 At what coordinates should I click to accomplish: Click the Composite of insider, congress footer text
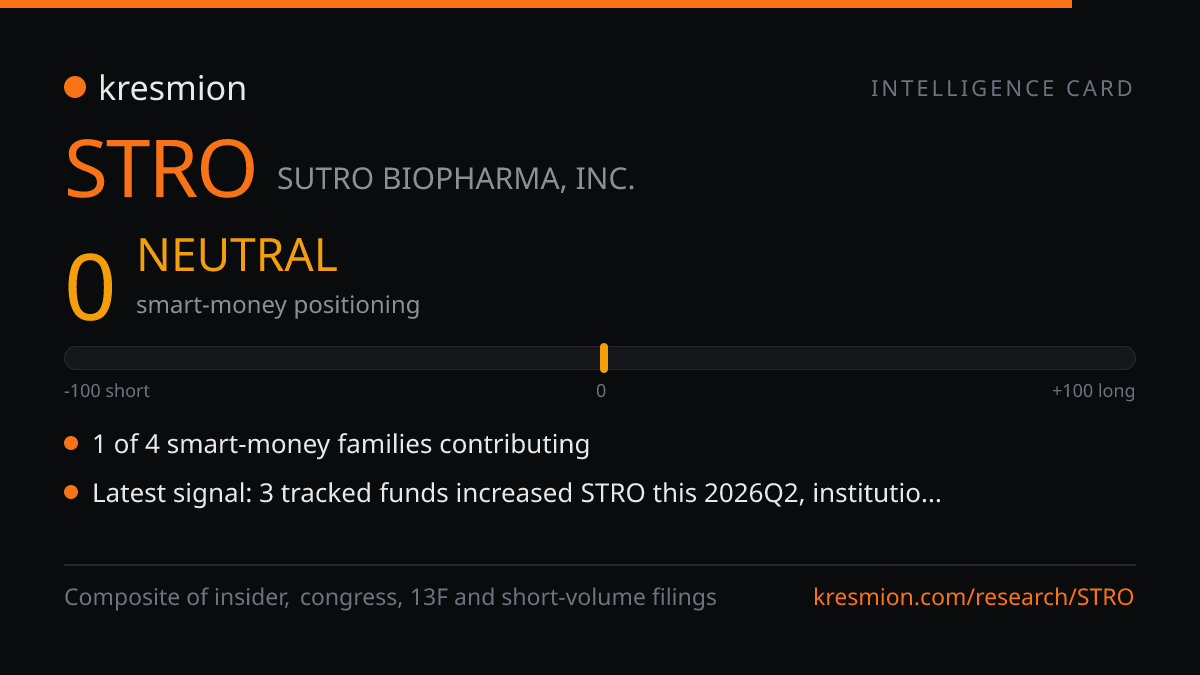click(x=390, y=598)
